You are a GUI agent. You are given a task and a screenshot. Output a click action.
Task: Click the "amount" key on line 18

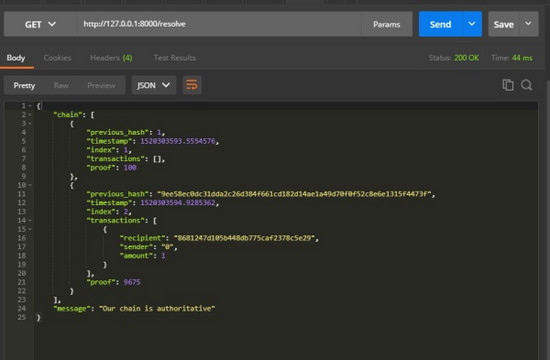[x=136, y=256]
